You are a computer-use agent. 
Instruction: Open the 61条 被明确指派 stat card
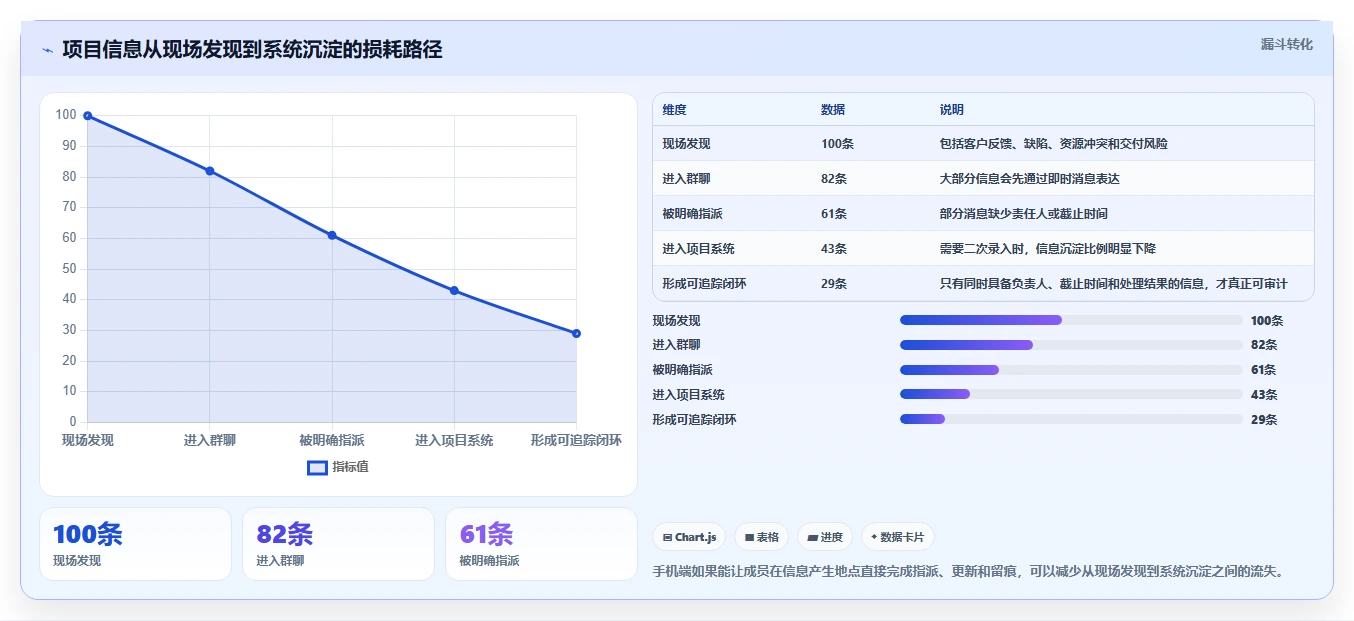click(x=541, y=544)
